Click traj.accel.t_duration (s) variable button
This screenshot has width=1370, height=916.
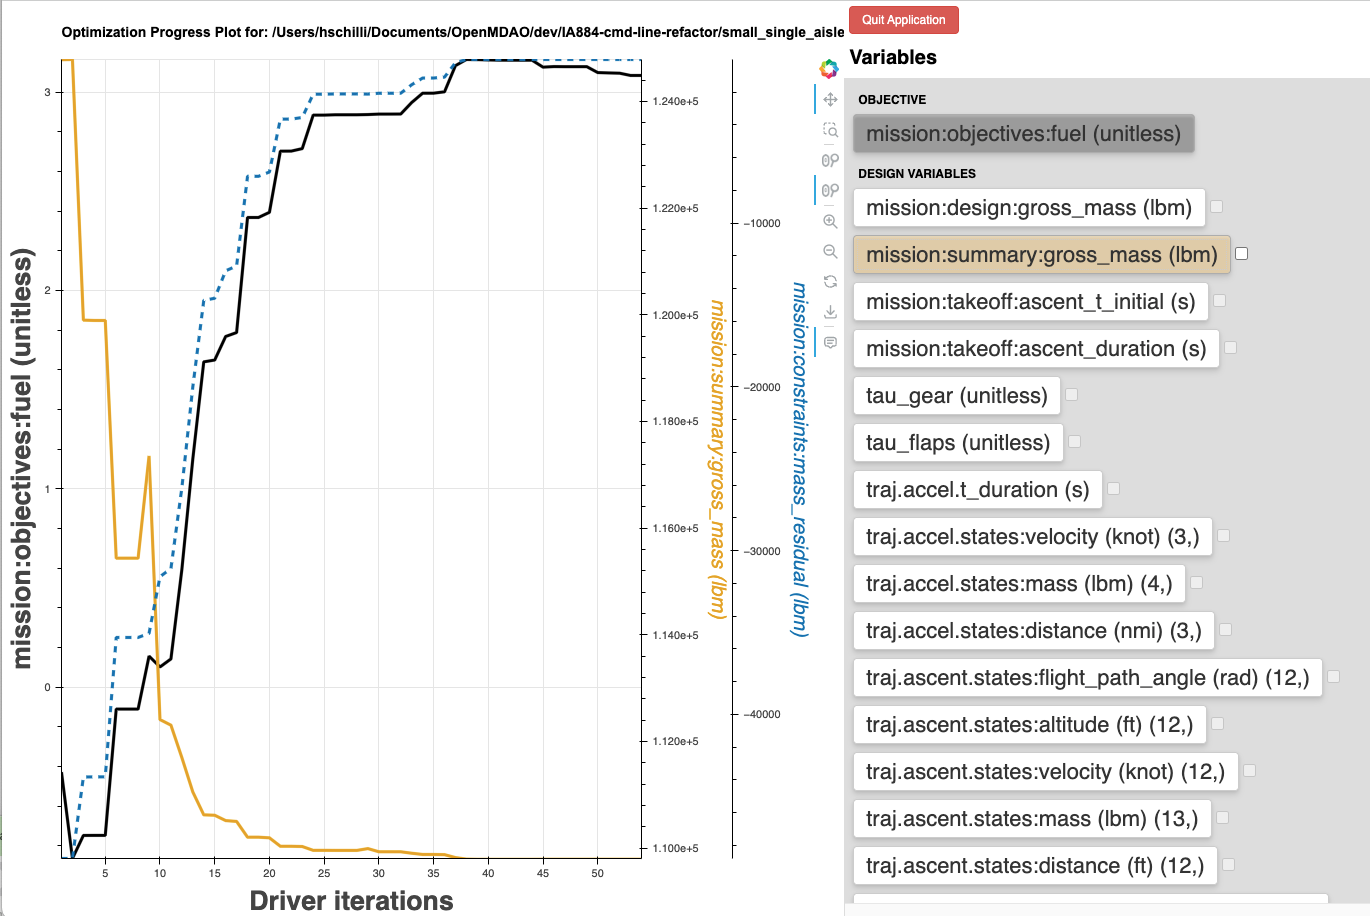(978, 490)
